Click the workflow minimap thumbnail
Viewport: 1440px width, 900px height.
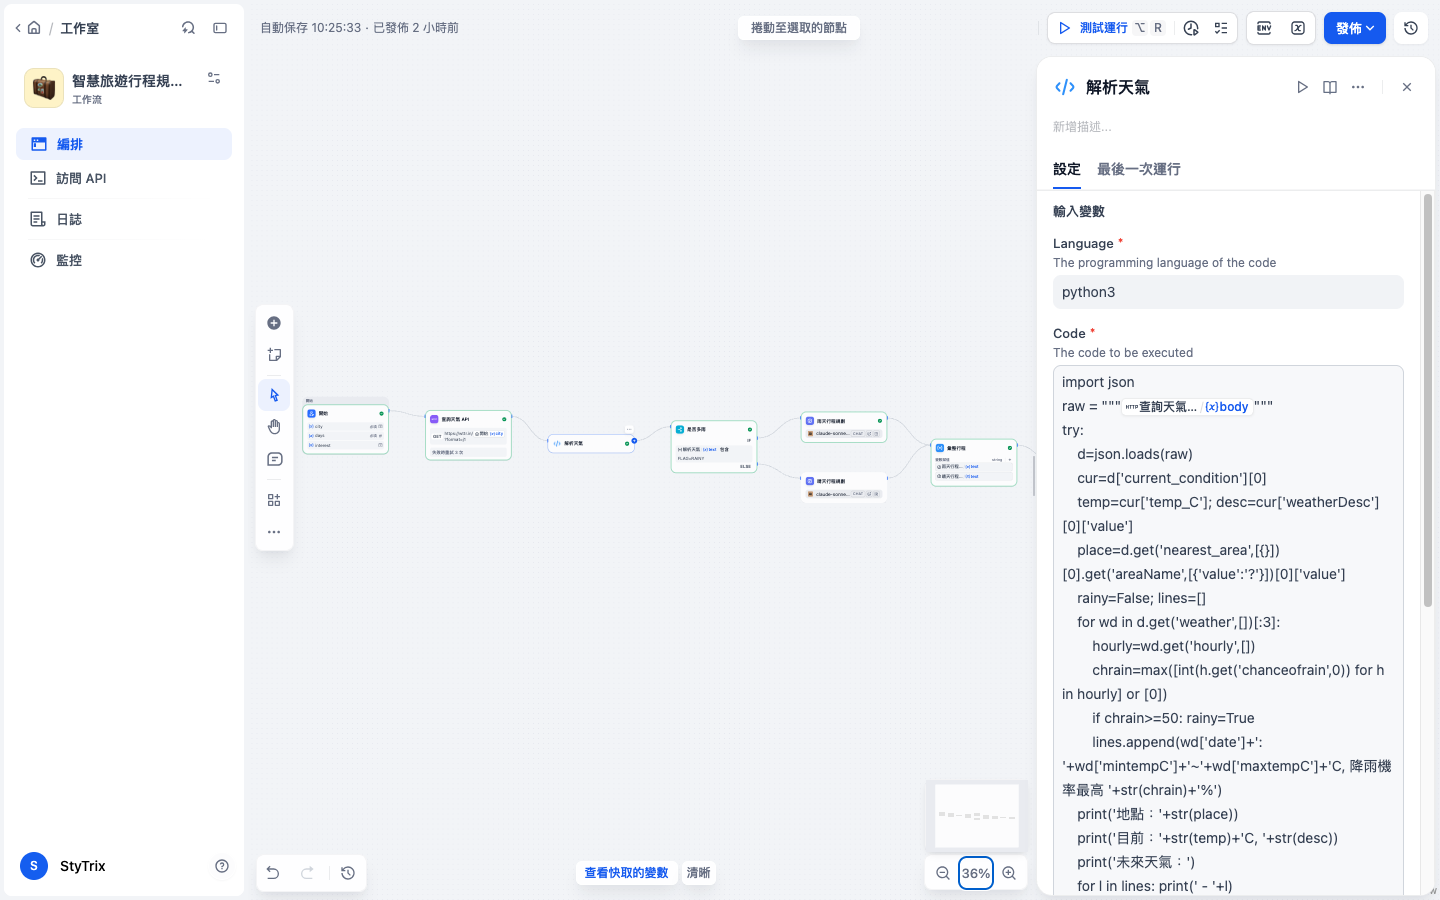coord(977,815)
